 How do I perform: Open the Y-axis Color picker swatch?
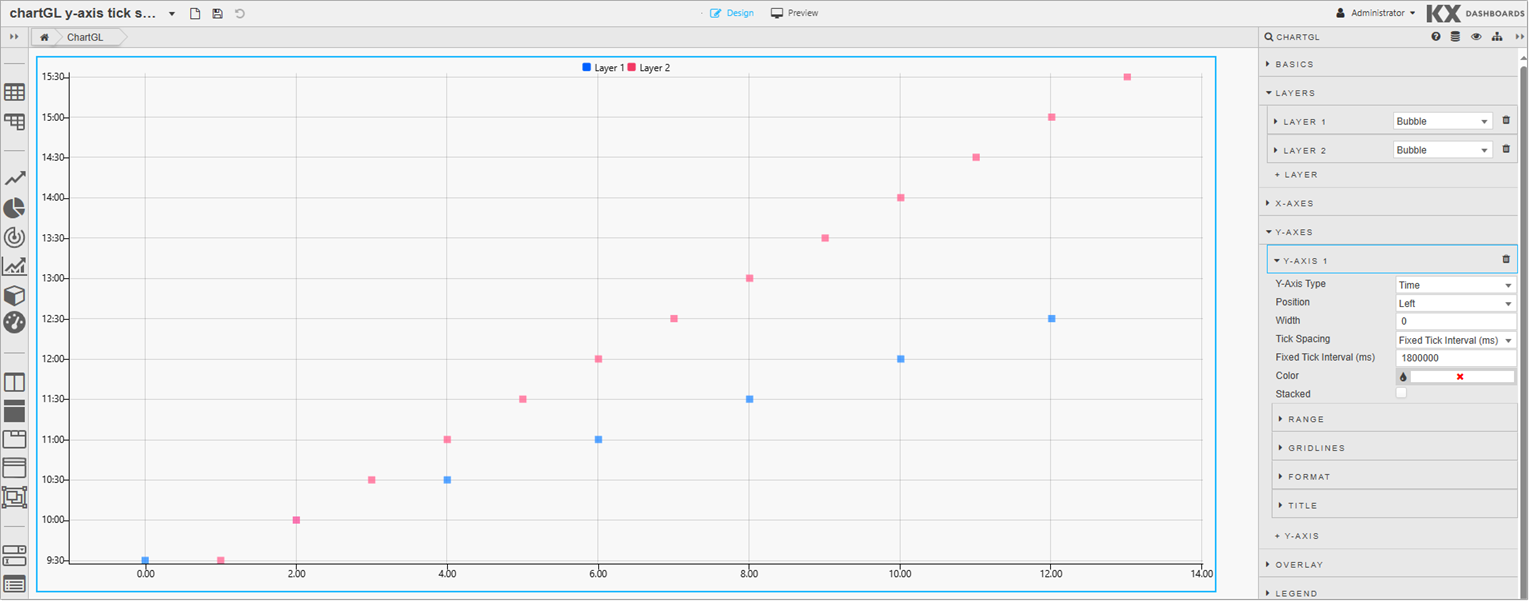pos(1403,377)
